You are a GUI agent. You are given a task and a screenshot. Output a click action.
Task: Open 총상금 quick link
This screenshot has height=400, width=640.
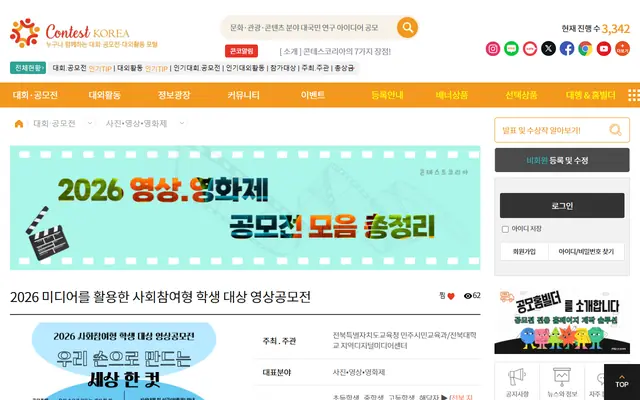(344, 68)
